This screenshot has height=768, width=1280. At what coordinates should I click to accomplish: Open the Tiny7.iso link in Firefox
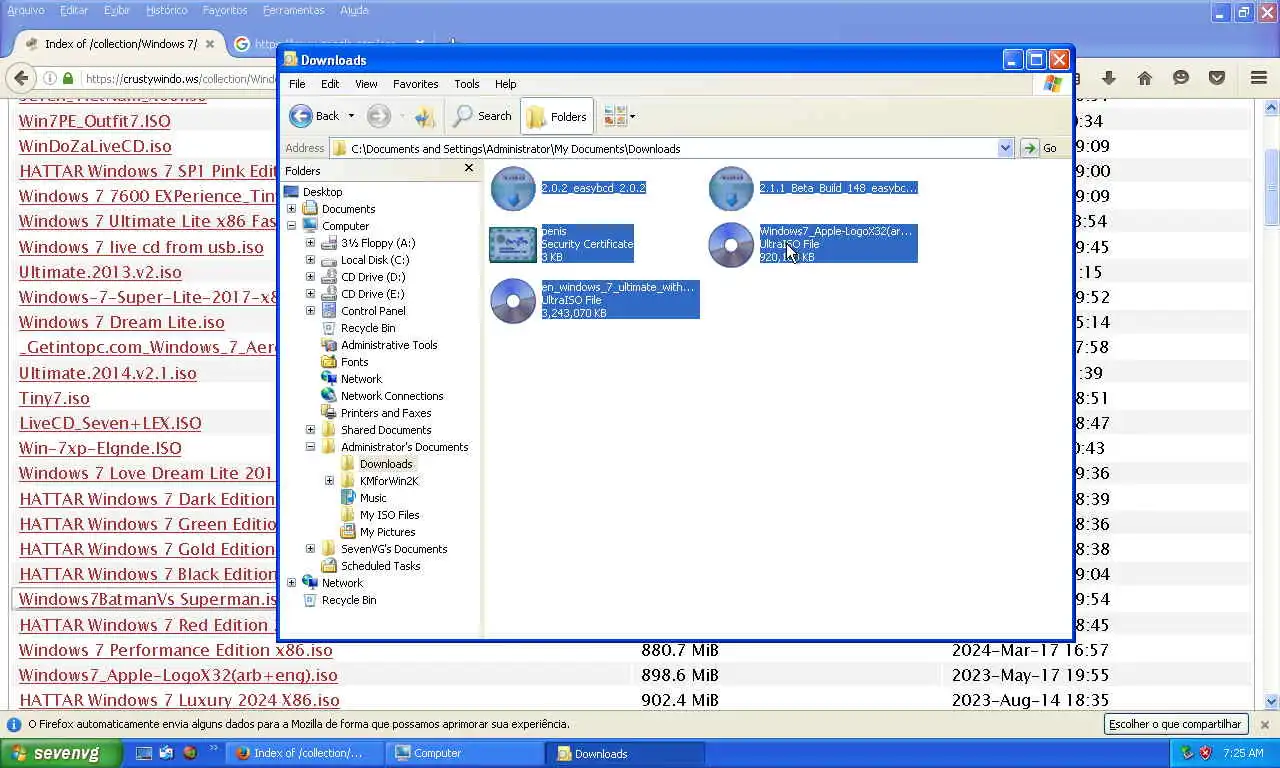point(54,398)
